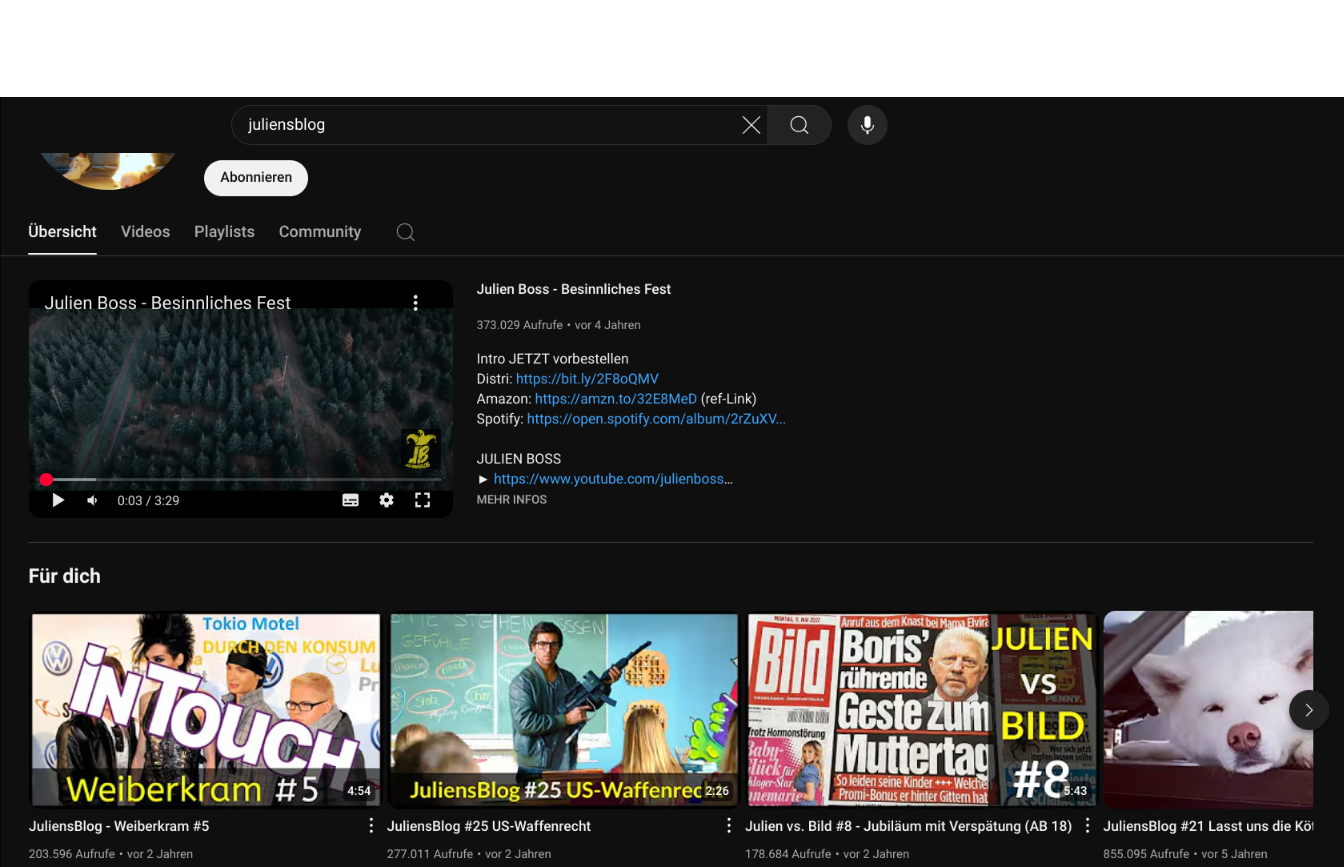Subscribe using the Abonnieren button
The height and width of the screenshot is (867, 1344).
click(256, 178)
